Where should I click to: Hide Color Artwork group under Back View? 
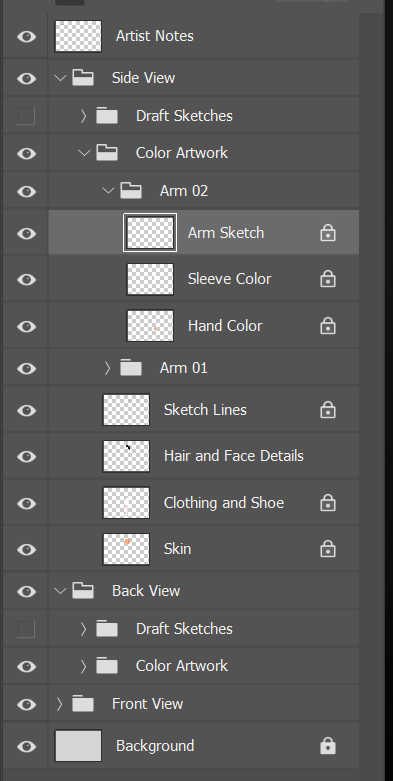26,666
